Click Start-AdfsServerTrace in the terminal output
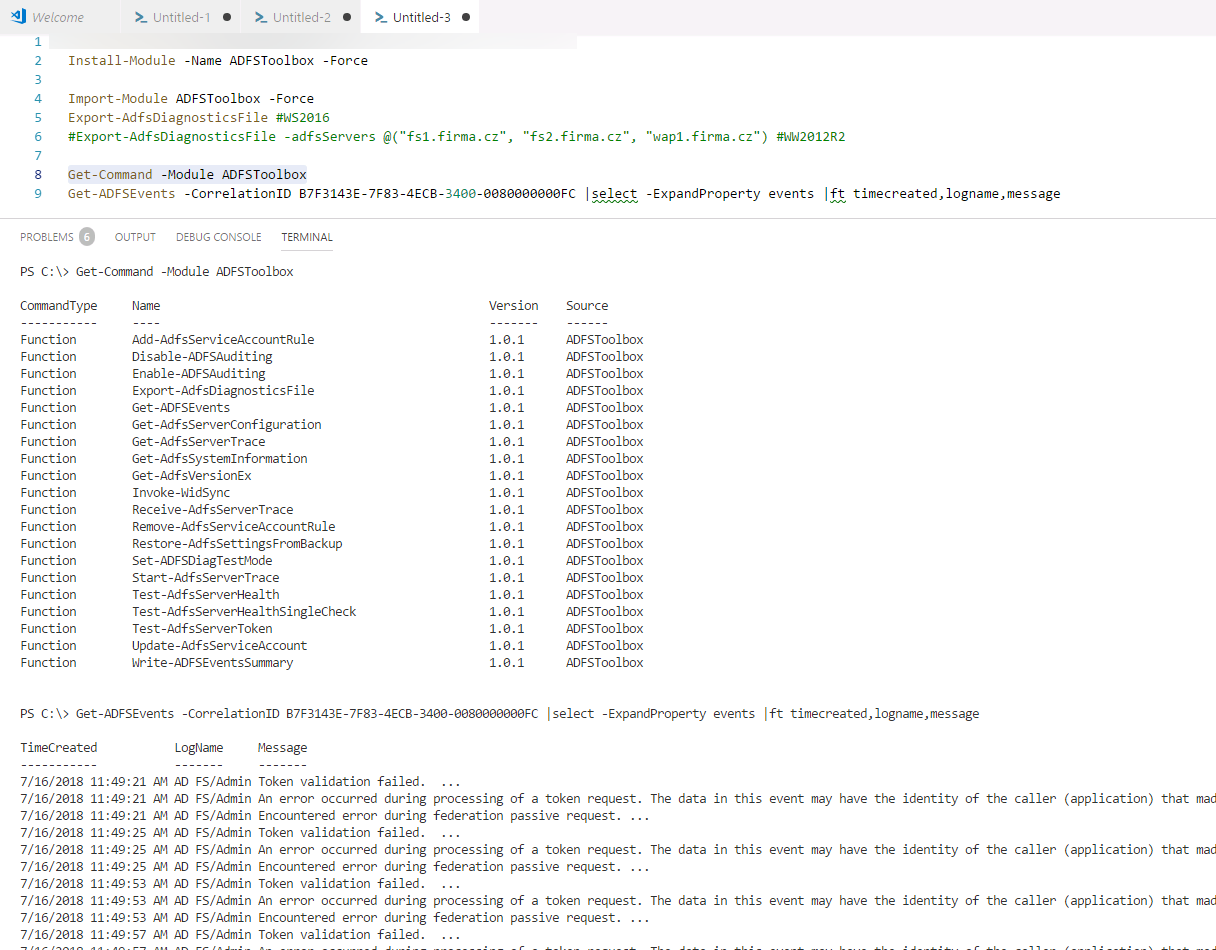The image size is (1216, 950). (206, 578)
